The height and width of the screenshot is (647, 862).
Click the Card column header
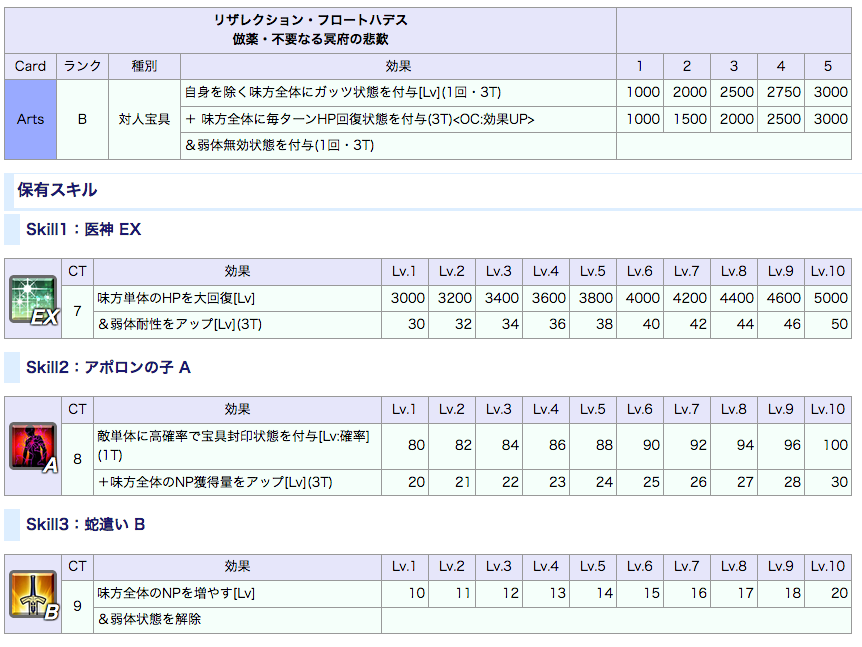pyautogui.click(x=31, y=66)
